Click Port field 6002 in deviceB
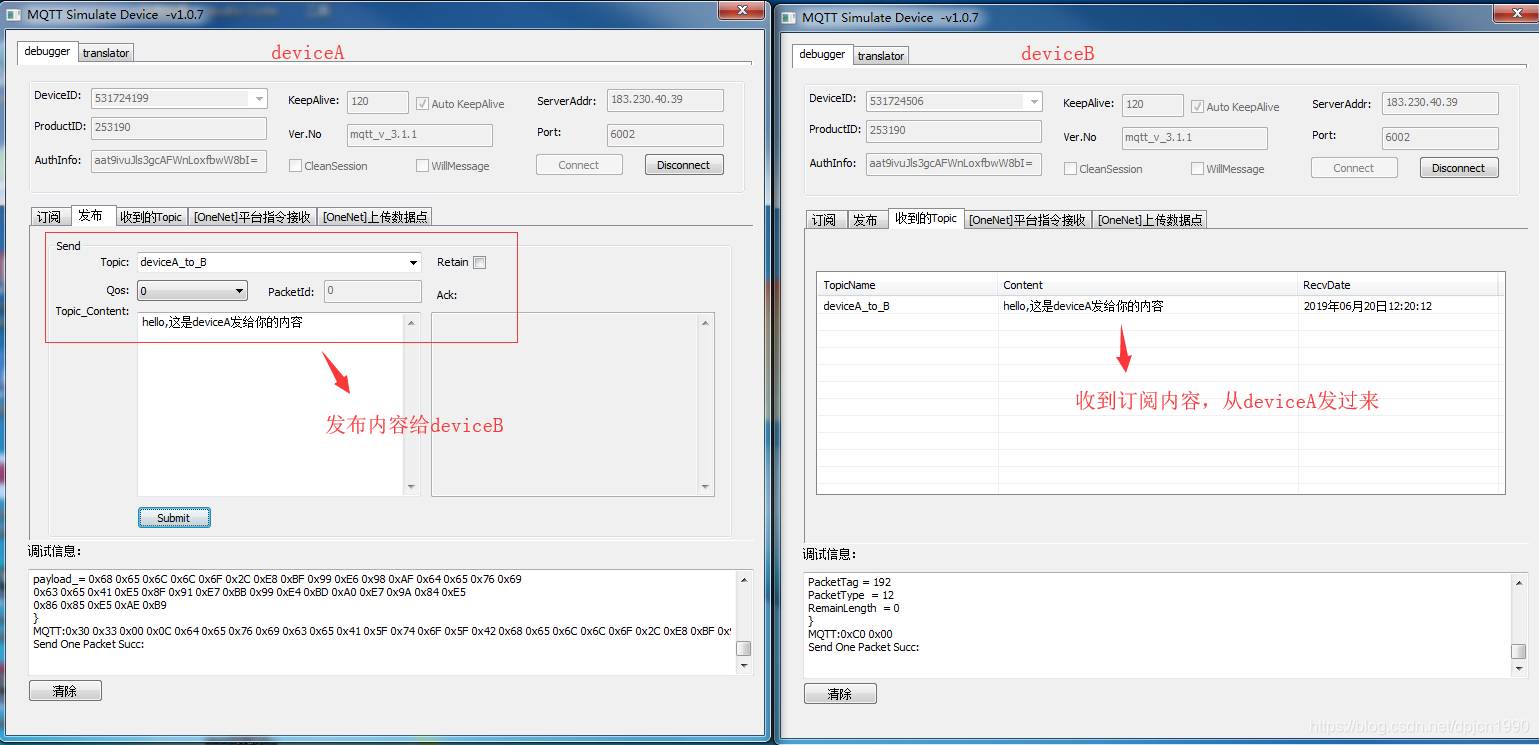Viewport: 1539px width, 745px height. 1440,138
